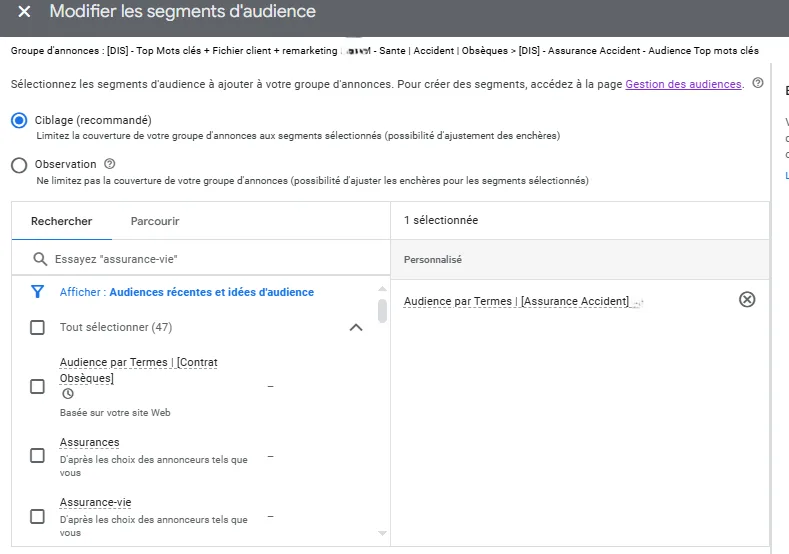Click the Assurance-vie segment name
Screen dimensions: 789x554
click(95, 502)
